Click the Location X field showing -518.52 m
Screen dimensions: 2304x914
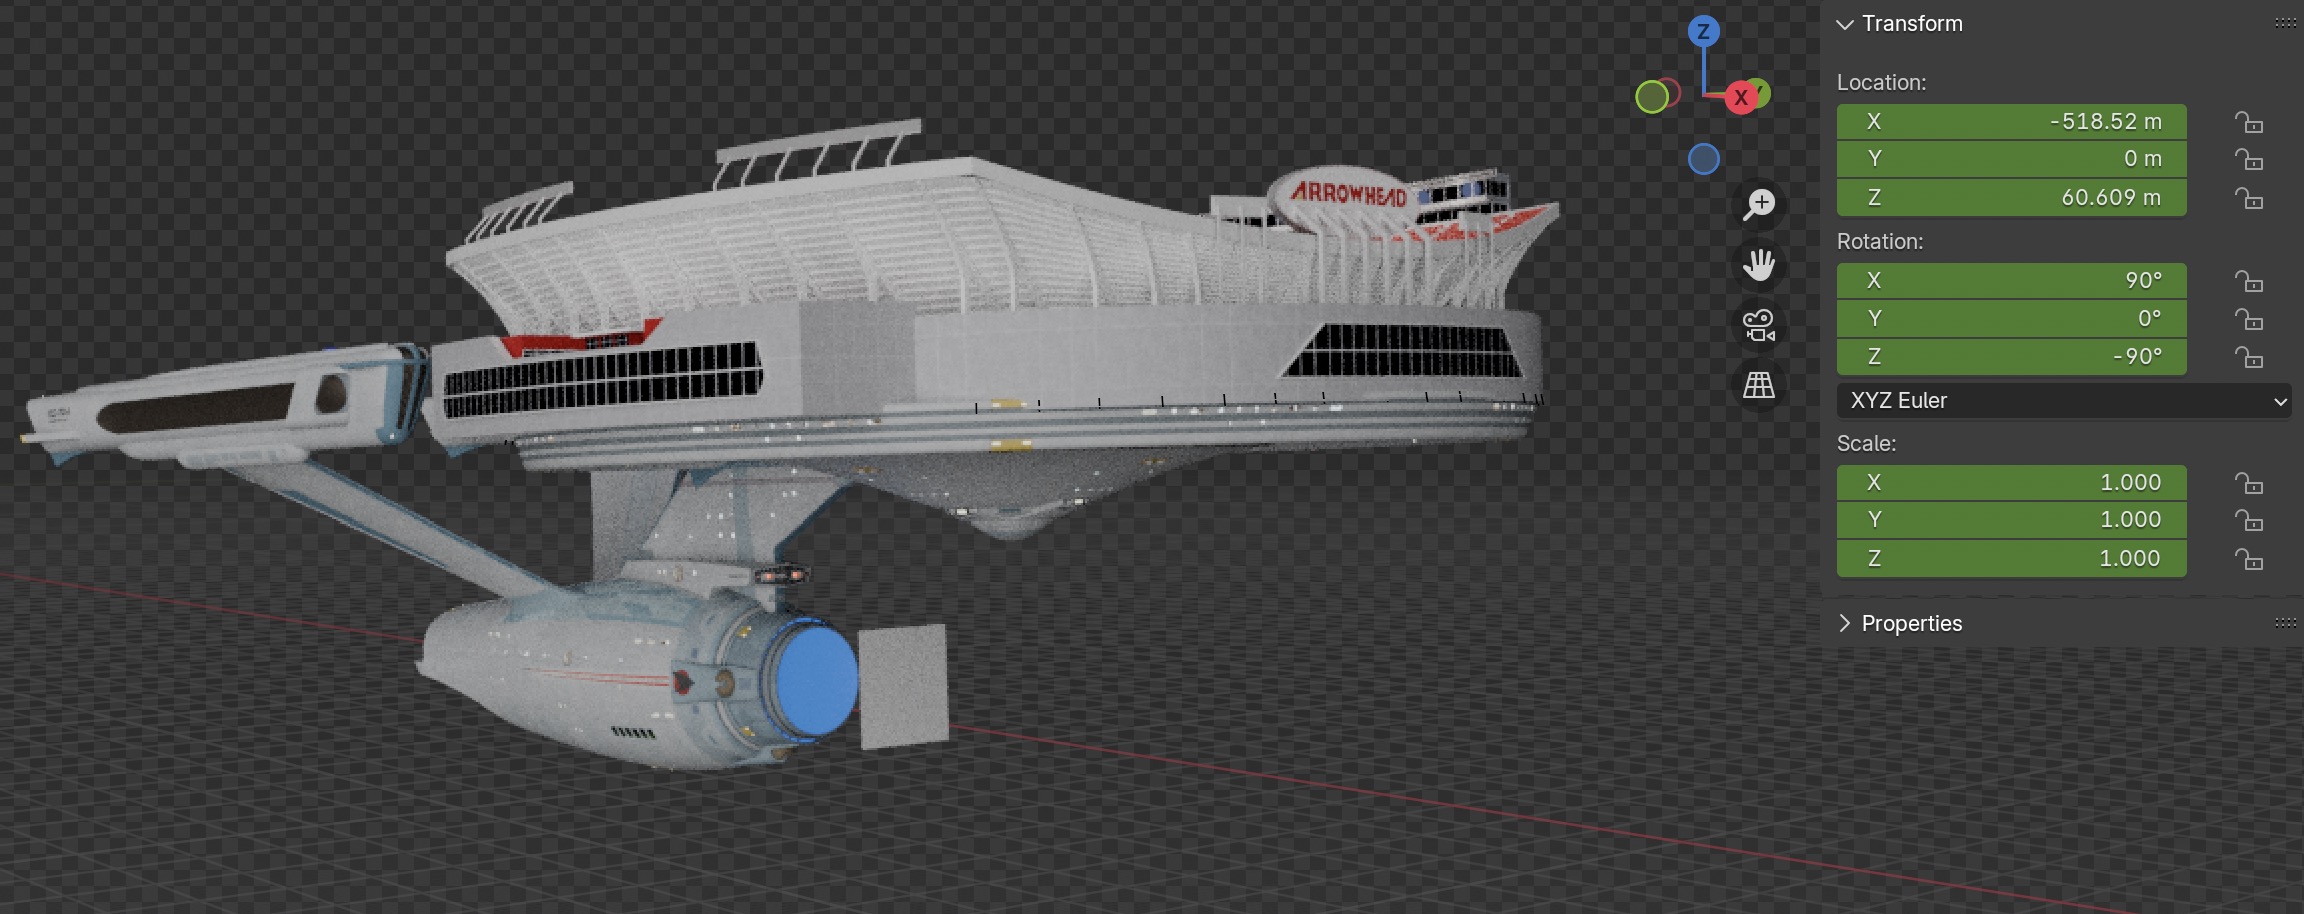click(2011, 122)
